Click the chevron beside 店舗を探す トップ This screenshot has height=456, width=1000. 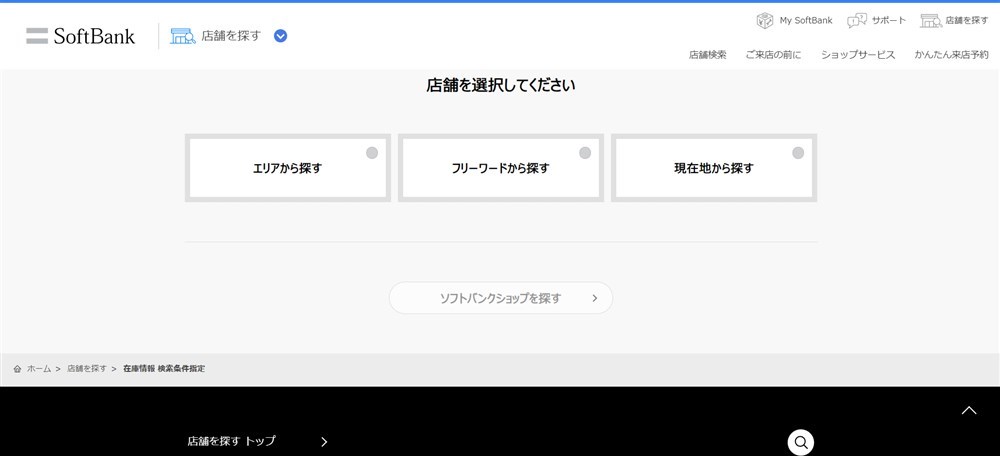pos(324,441)
